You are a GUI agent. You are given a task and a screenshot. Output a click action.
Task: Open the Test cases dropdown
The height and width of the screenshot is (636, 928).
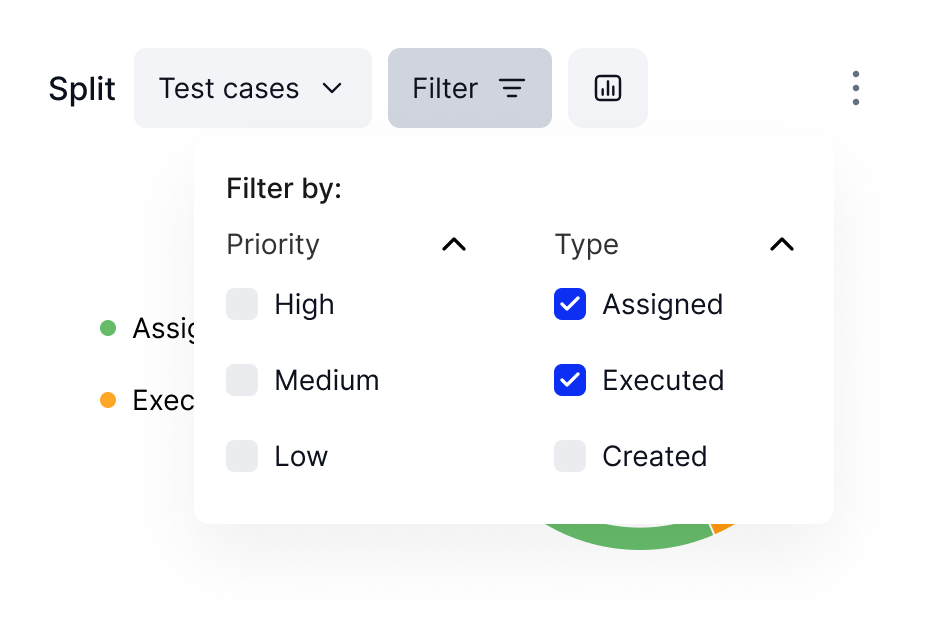[253, 88]
